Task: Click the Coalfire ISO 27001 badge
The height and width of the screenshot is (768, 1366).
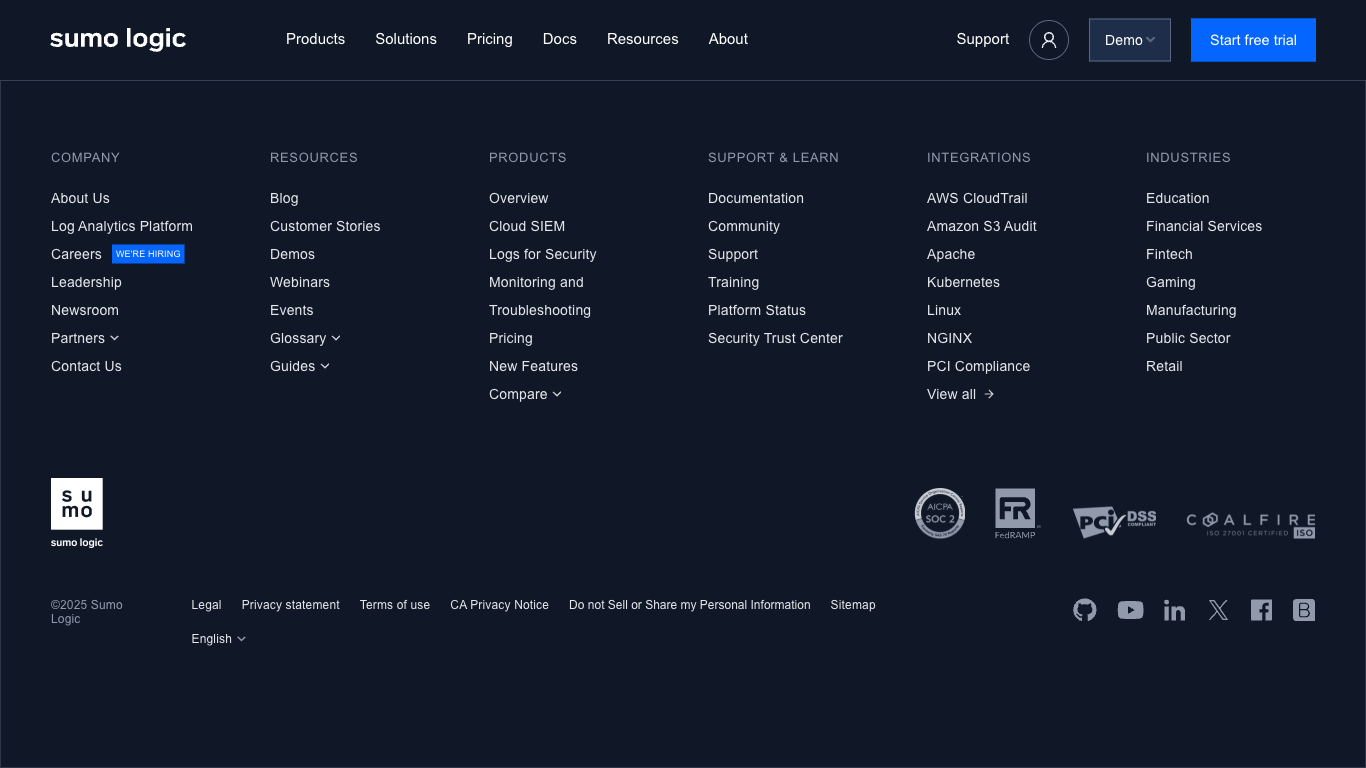Action: (x=1251, y=525)
